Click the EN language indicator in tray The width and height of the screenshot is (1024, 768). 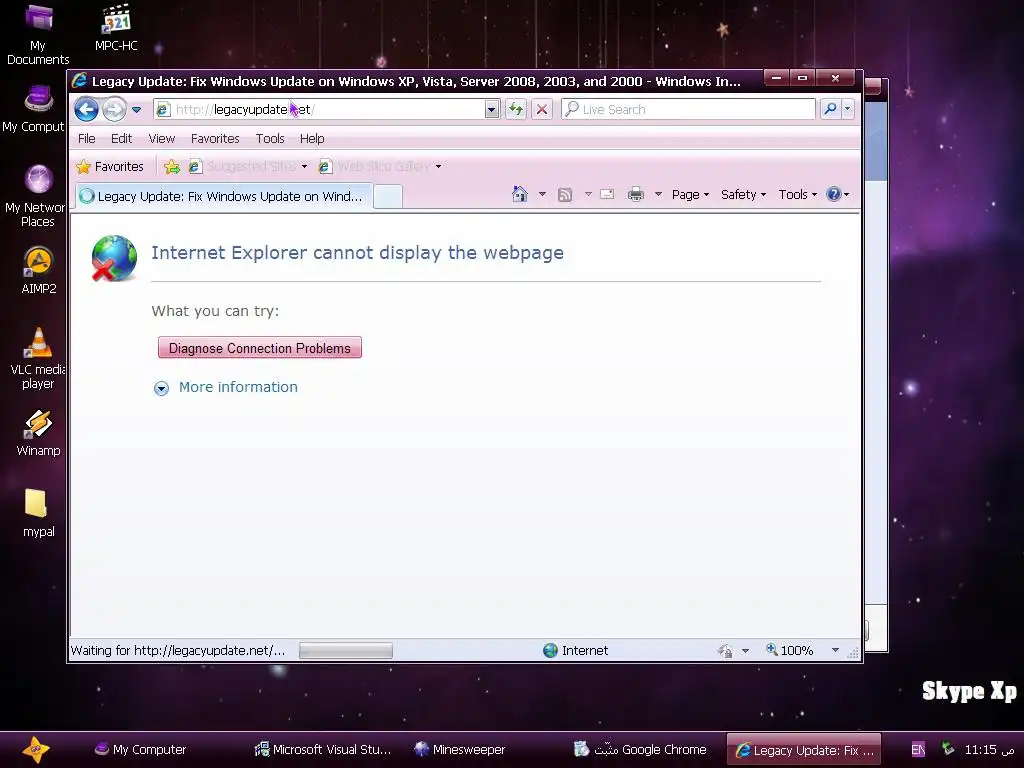pos(918,750)
